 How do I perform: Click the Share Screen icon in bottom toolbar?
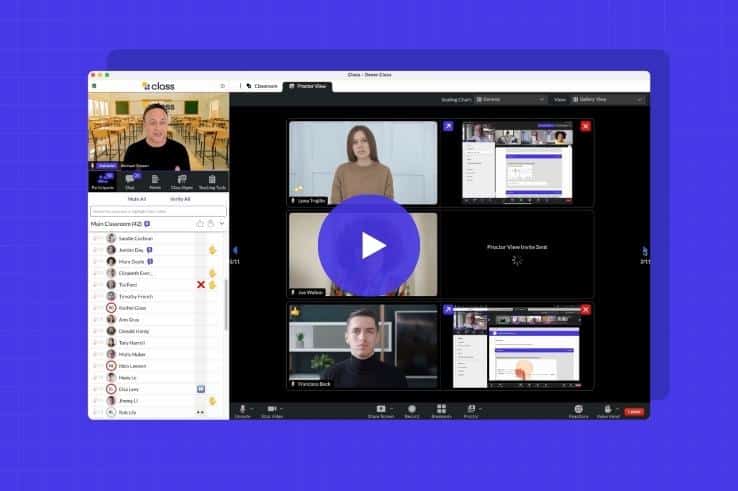380,409
